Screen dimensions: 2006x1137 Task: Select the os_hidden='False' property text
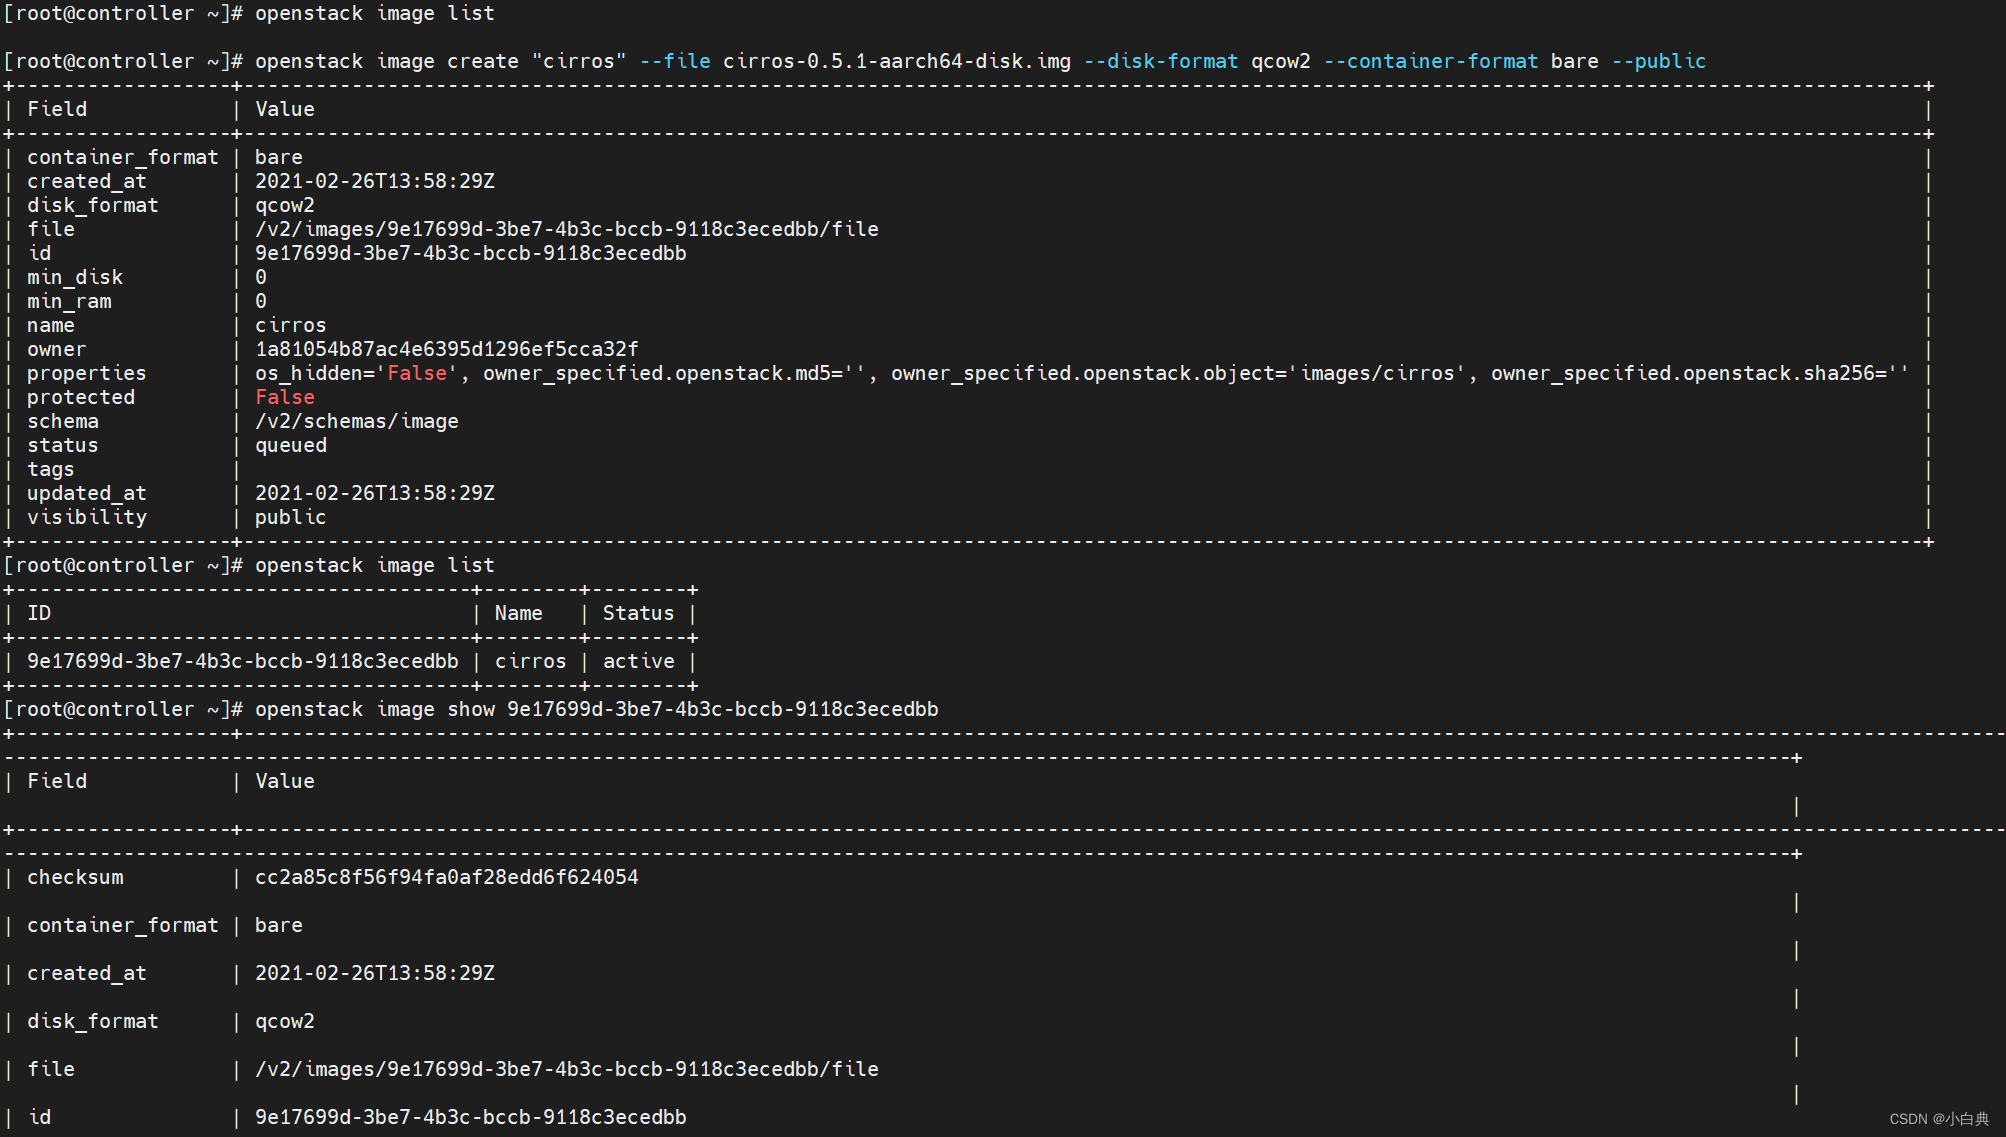point(357,374)
